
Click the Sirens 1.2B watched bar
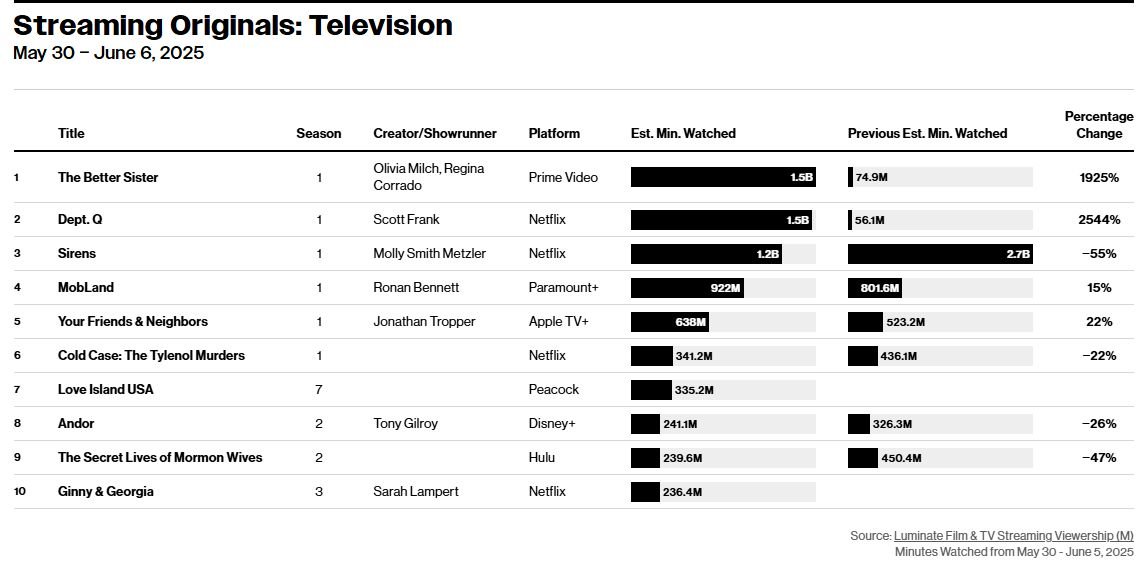tap(706, 254)
